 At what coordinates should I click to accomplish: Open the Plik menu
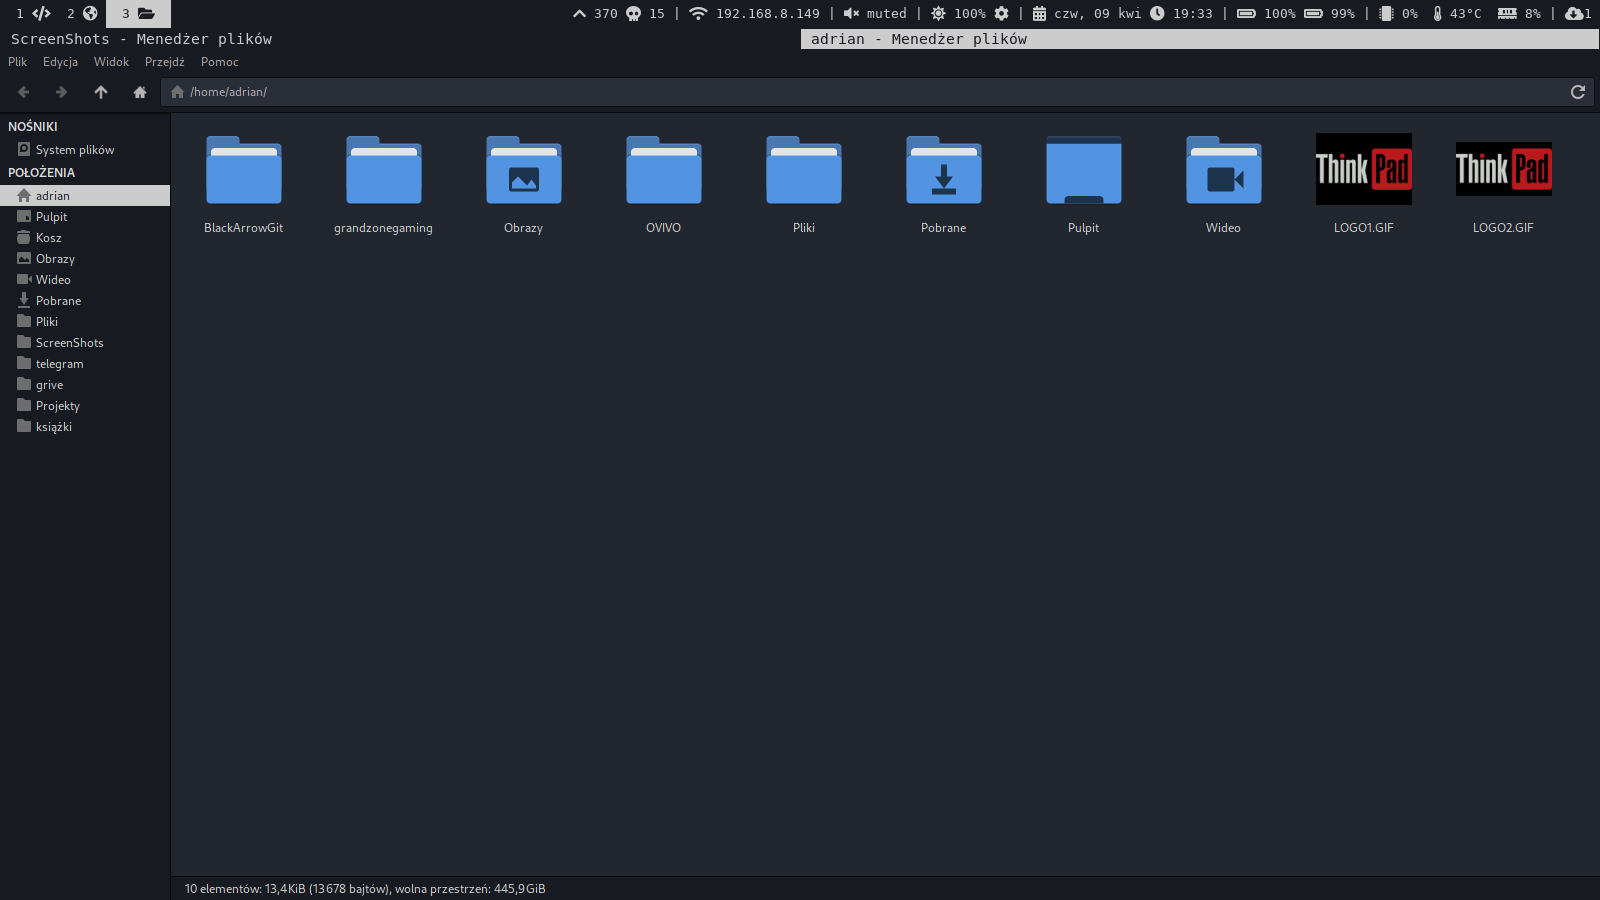click(18, 62)
